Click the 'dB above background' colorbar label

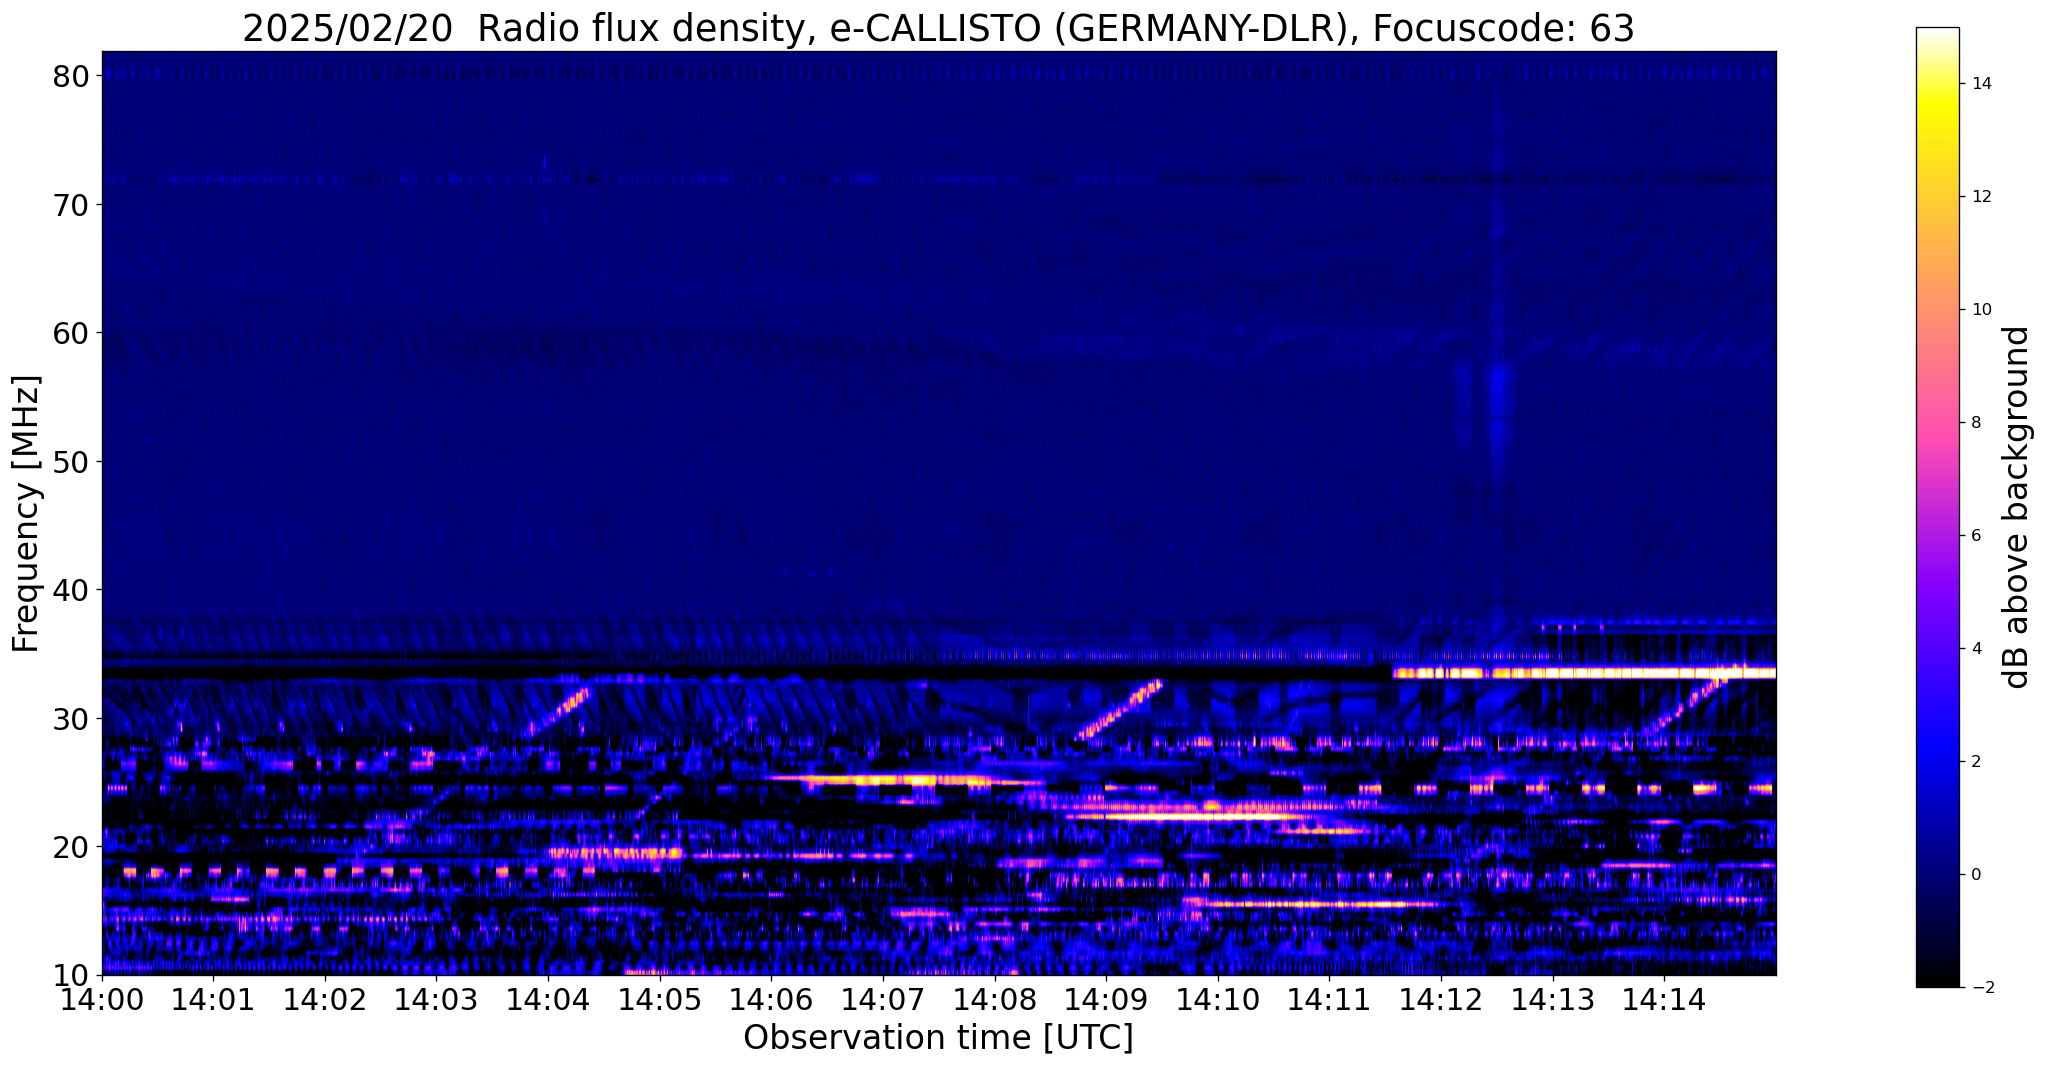tap(2017, 507)
